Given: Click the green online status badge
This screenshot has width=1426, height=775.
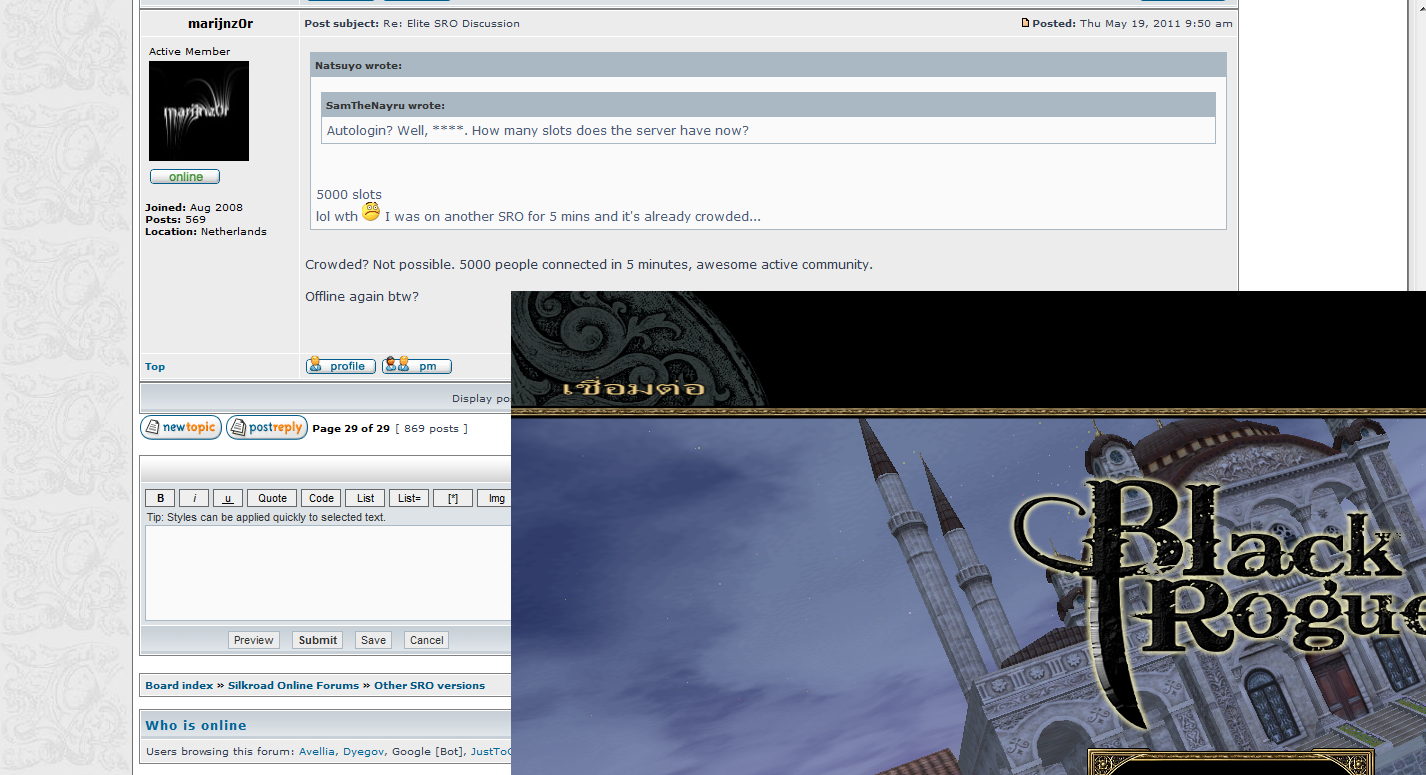Looking at the screenshot, I should pos(185,177).
